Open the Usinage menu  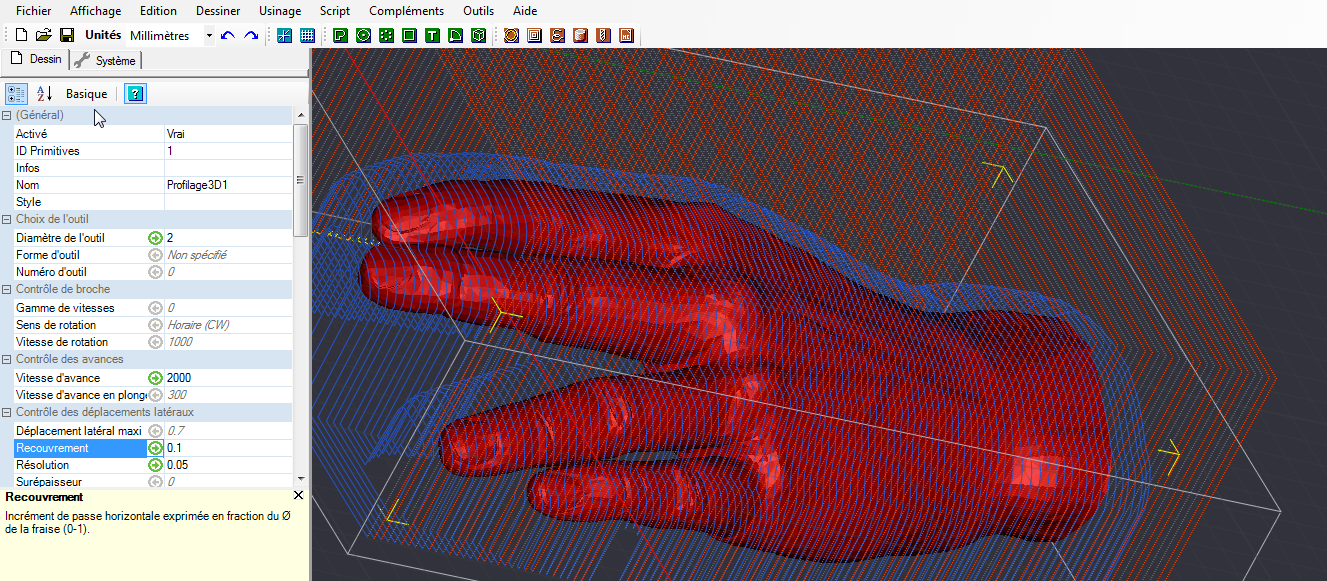279,11
